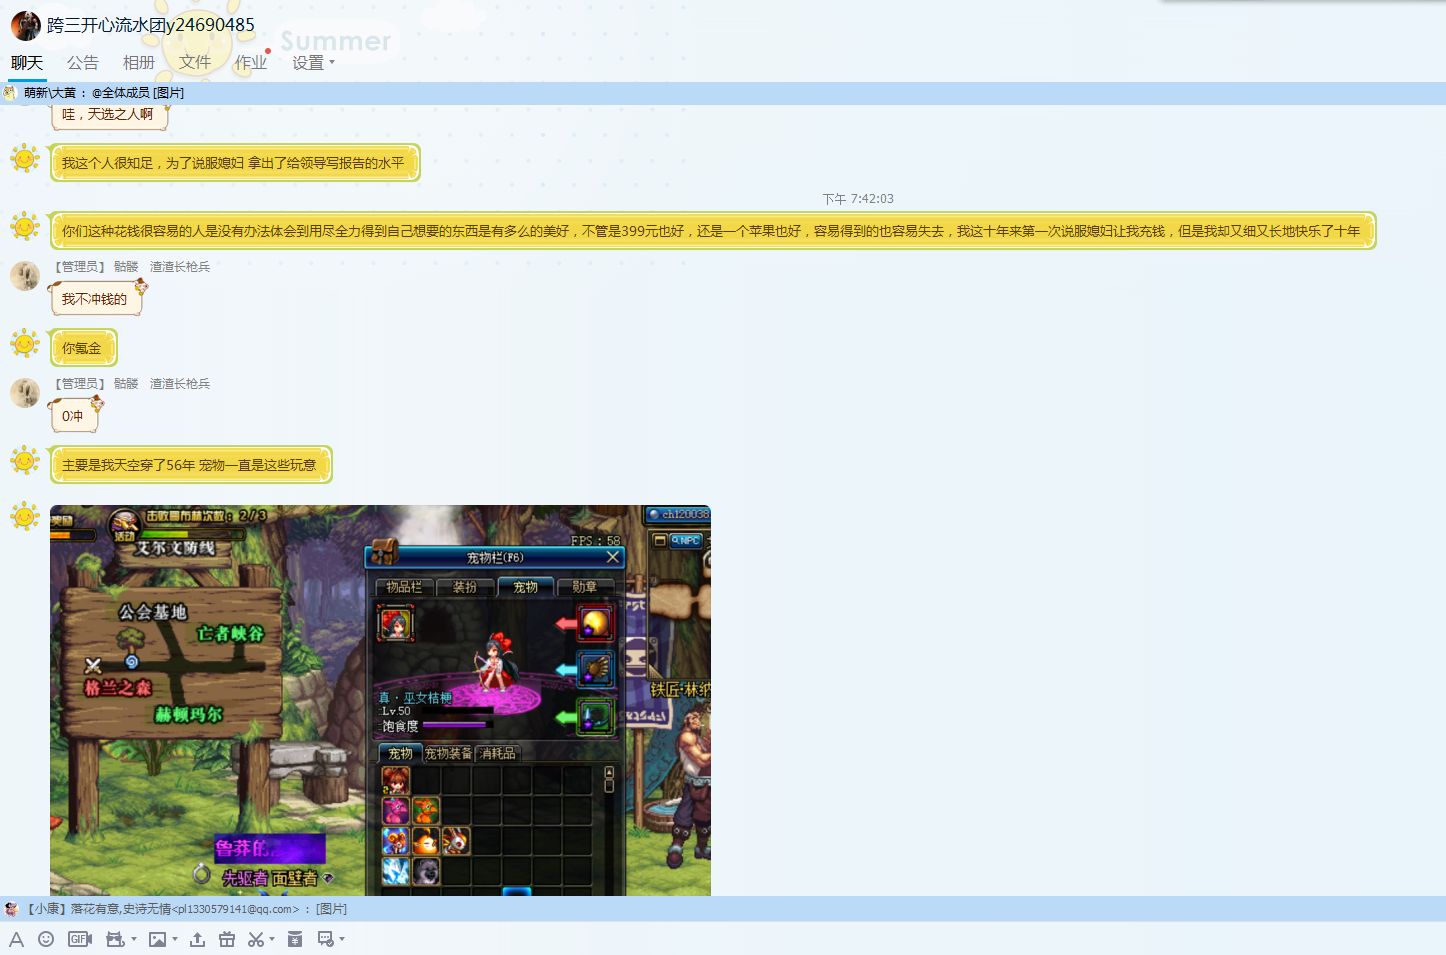This screenshot has width=1446, height=955.
Task: Click the gift box icon
Action: tap(227, 939)
